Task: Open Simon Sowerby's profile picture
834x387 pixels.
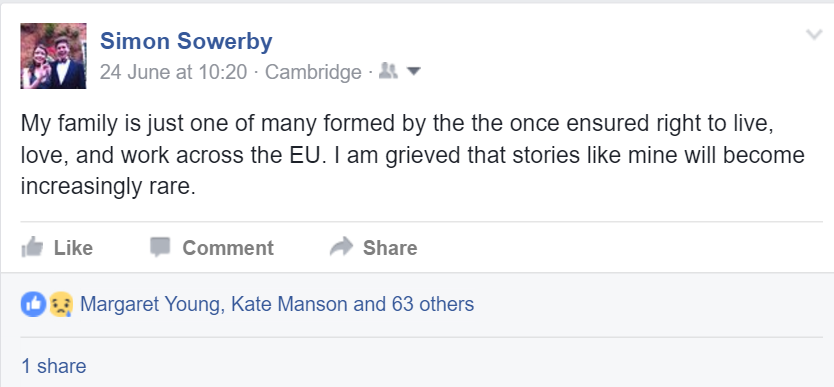Action: click(x=53, y=56)
